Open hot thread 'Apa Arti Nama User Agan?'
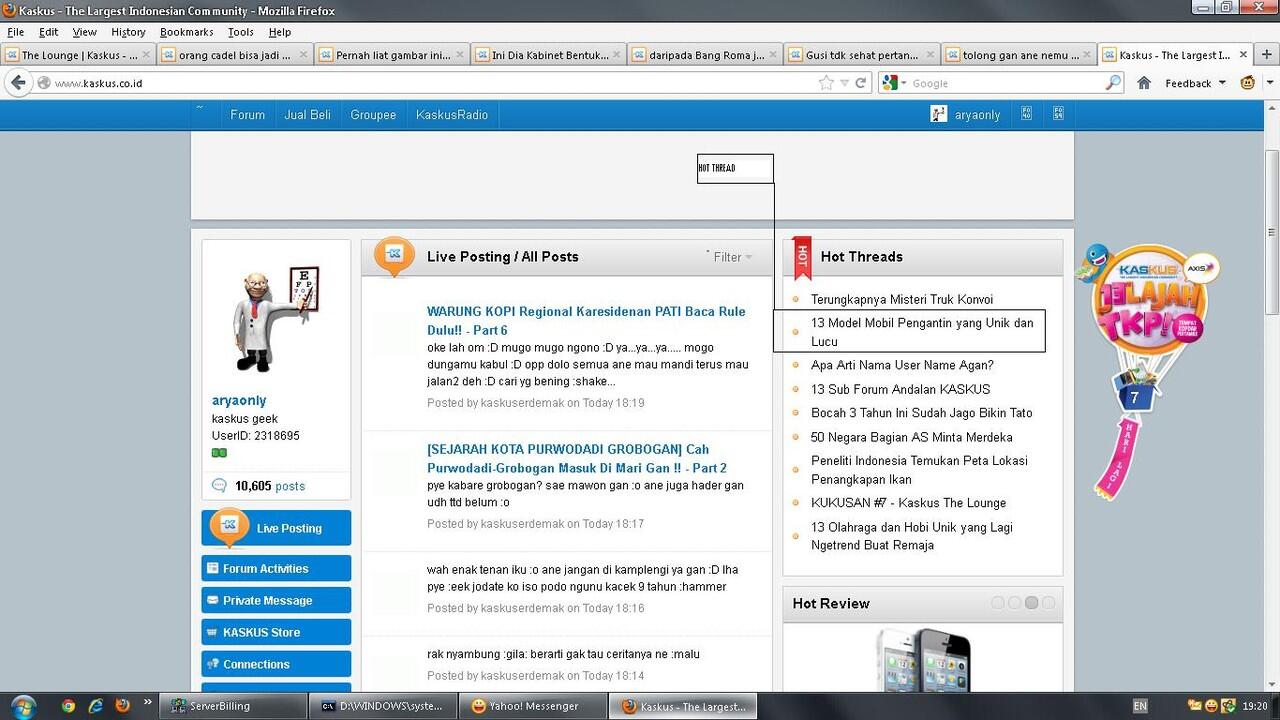Screen dimensions: 1280x720 coord(902,365)
